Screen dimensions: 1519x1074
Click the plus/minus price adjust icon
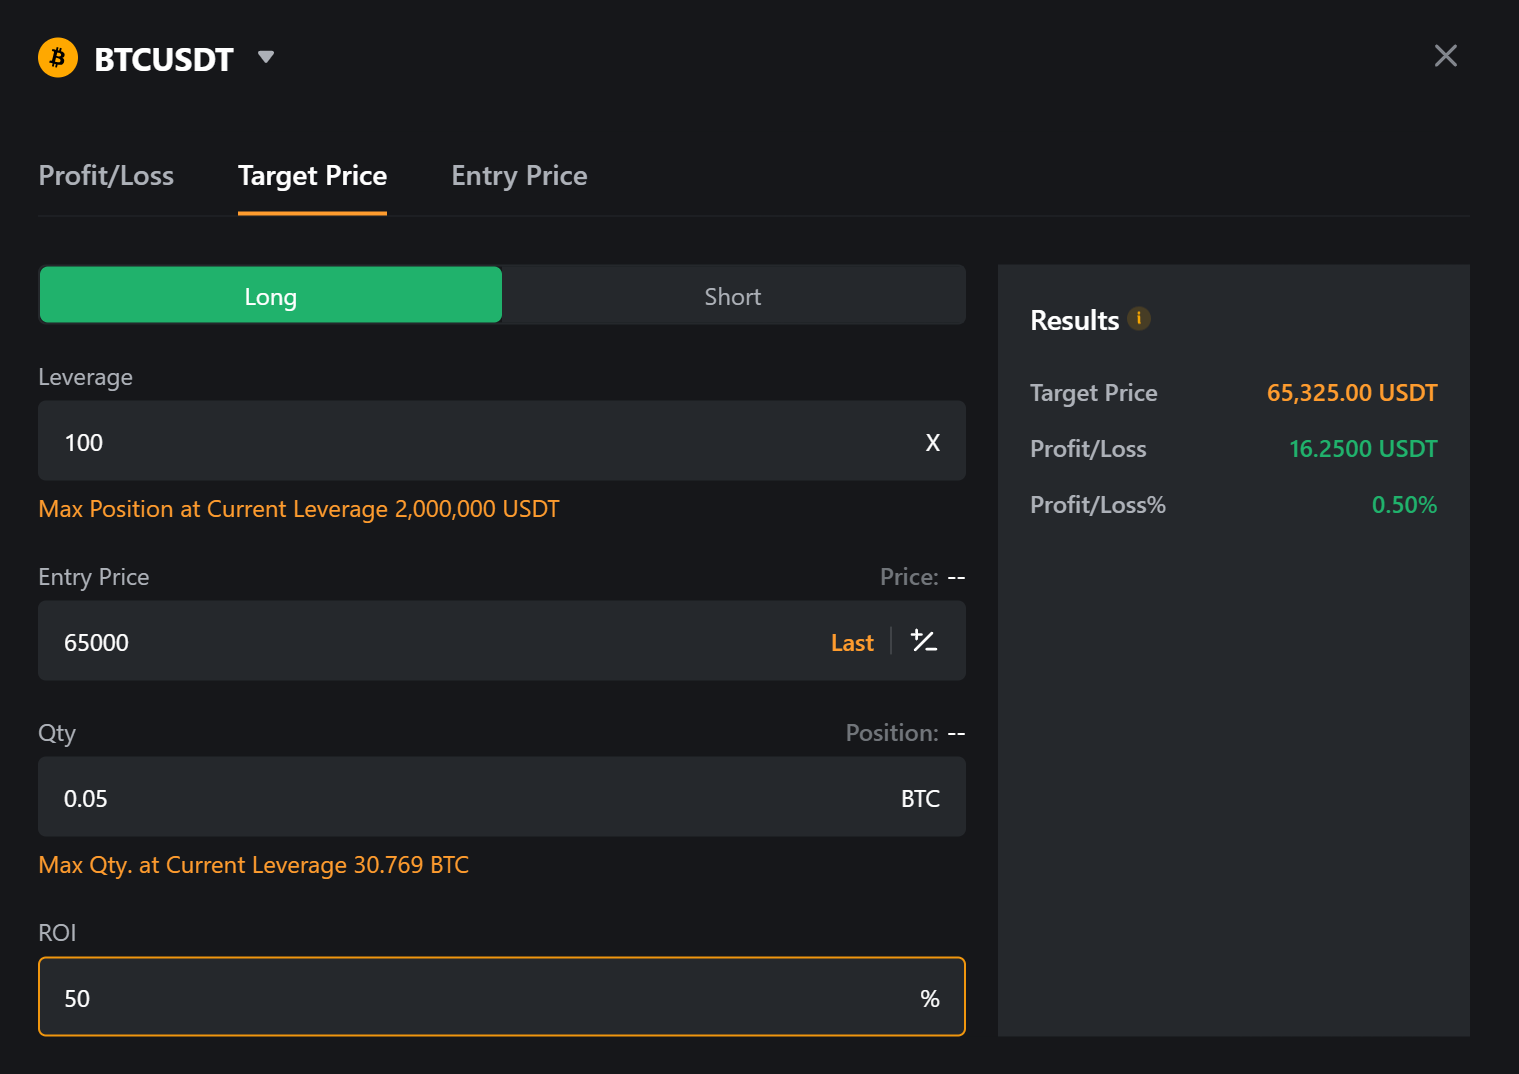tap(924, 641)
